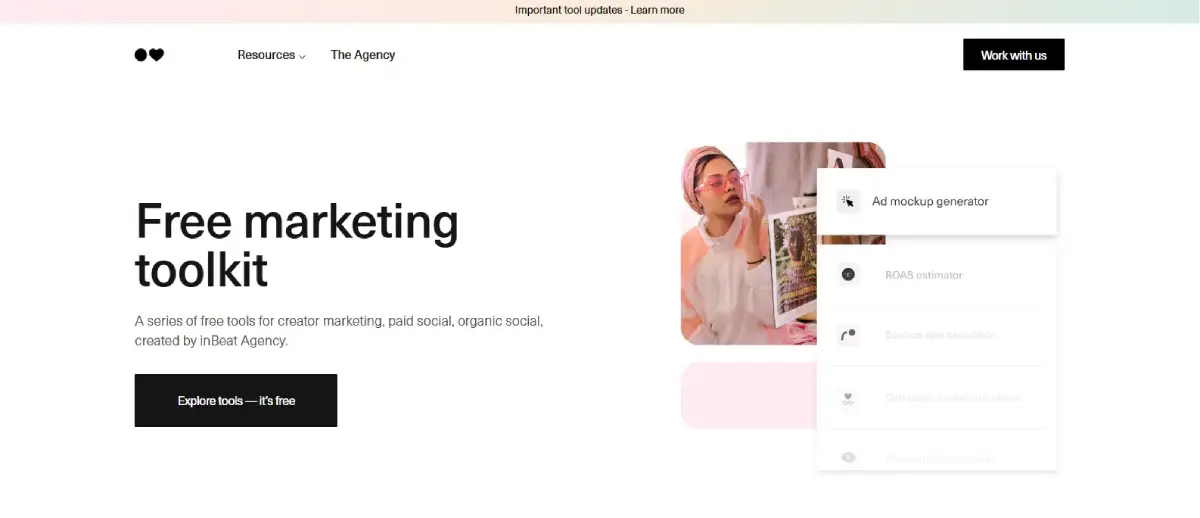Open the ROAS estimator text label
Screen dimensions: 1200x518
tap(923, 275)
